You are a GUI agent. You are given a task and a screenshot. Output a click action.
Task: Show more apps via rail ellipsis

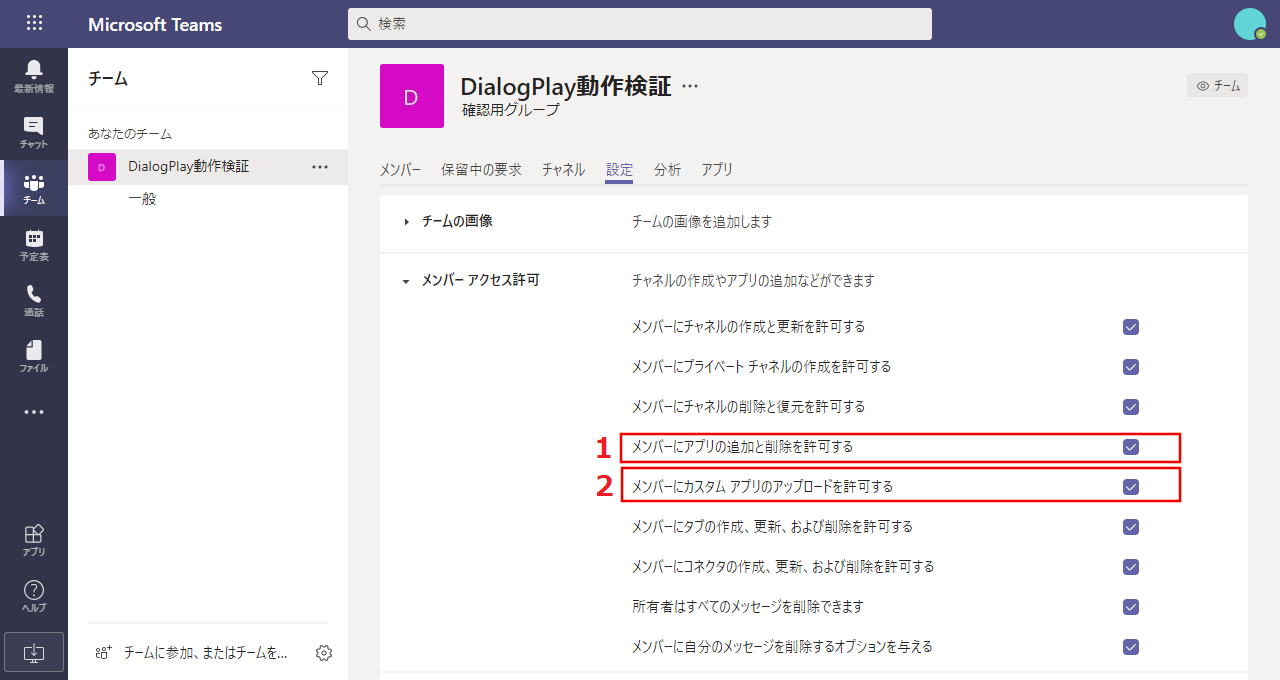pos(34,411)
